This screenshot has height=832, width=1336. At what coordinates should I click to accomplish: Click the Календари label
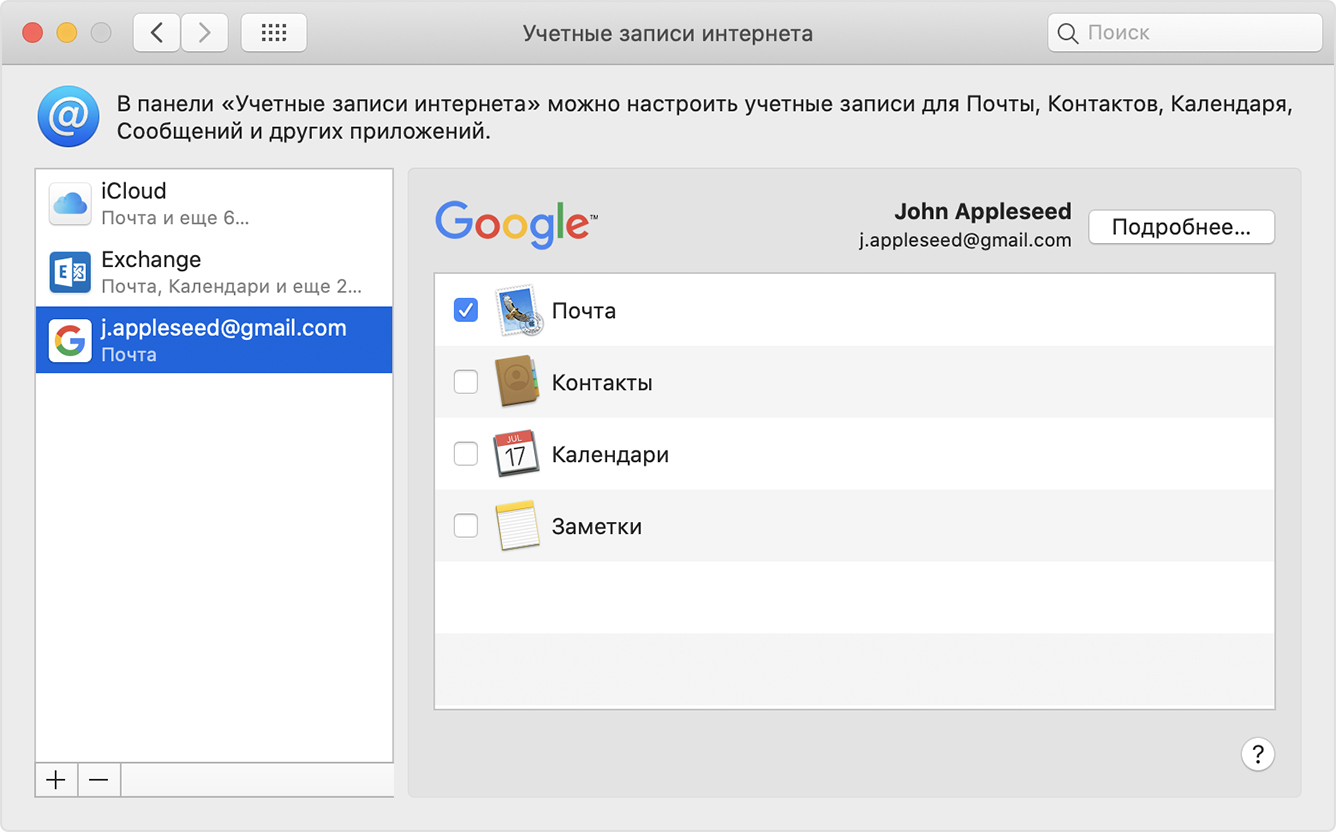[610, 455]
